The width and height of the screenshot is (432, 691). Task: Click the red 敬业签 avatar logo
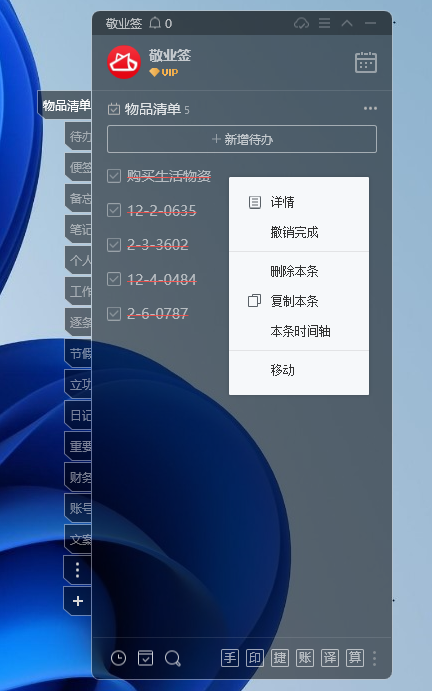click(124, 62)
